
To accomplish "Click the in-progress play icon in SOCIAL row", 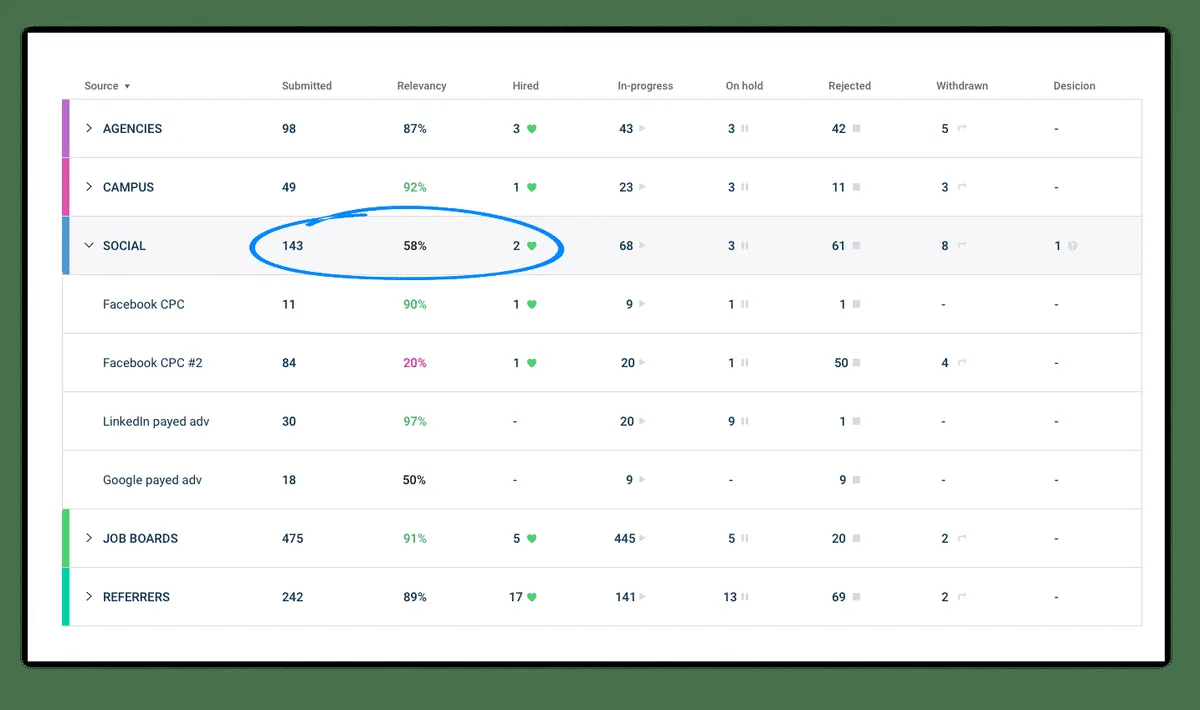I will click(643, 246).
